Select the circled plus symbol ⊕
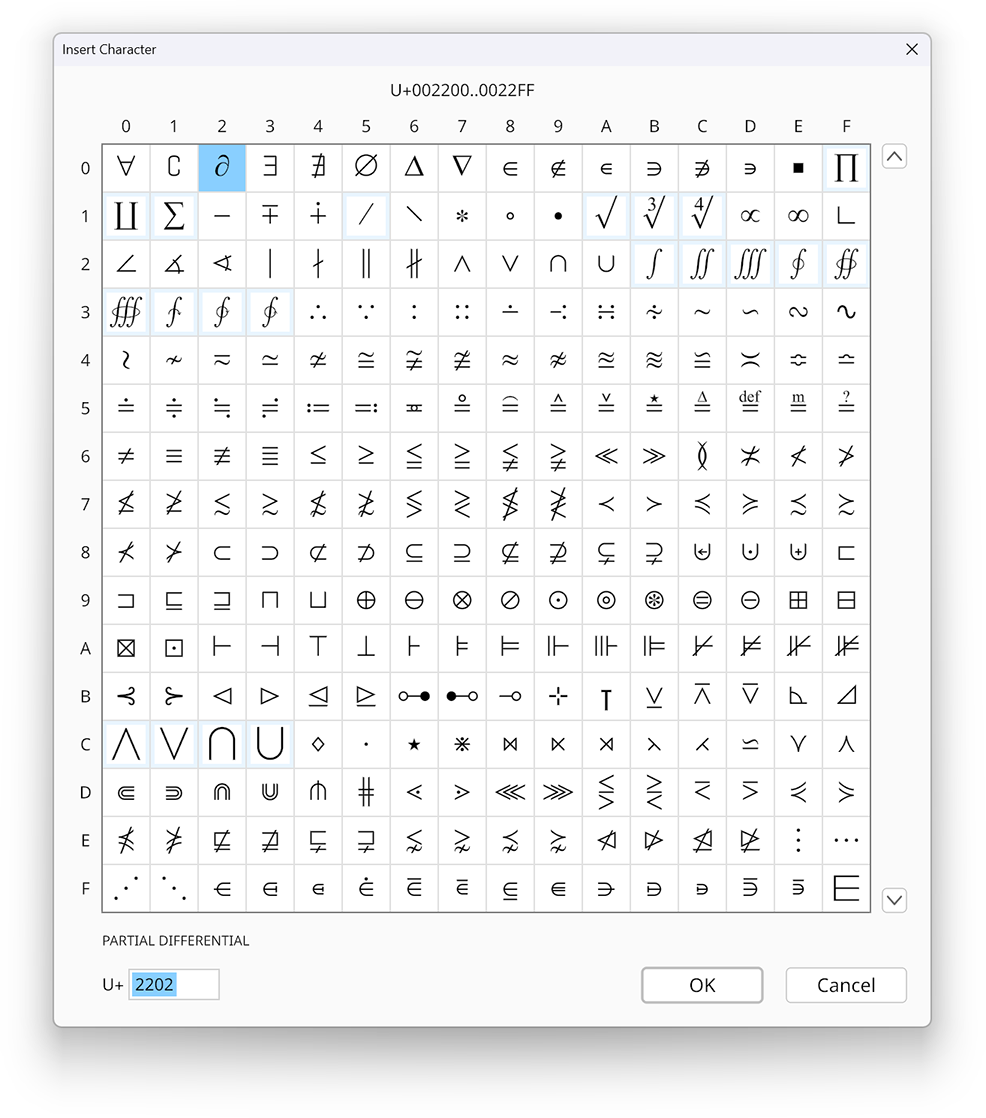The height and width of the screenshot is (1118, 986). [x=366, y=600]
